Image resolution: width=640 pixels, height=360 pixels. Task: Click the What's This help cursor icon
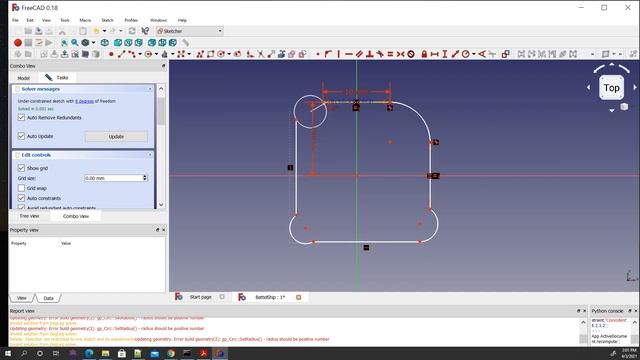point(145,31)
